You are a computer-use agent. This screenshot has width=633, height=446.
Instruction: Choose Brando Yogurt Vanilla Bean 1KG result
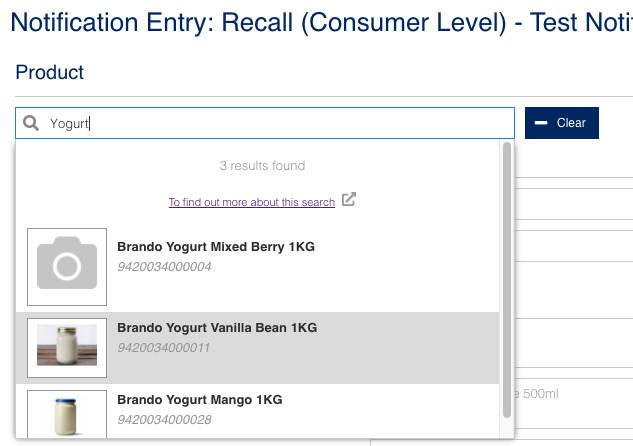[x=258, y=348]
